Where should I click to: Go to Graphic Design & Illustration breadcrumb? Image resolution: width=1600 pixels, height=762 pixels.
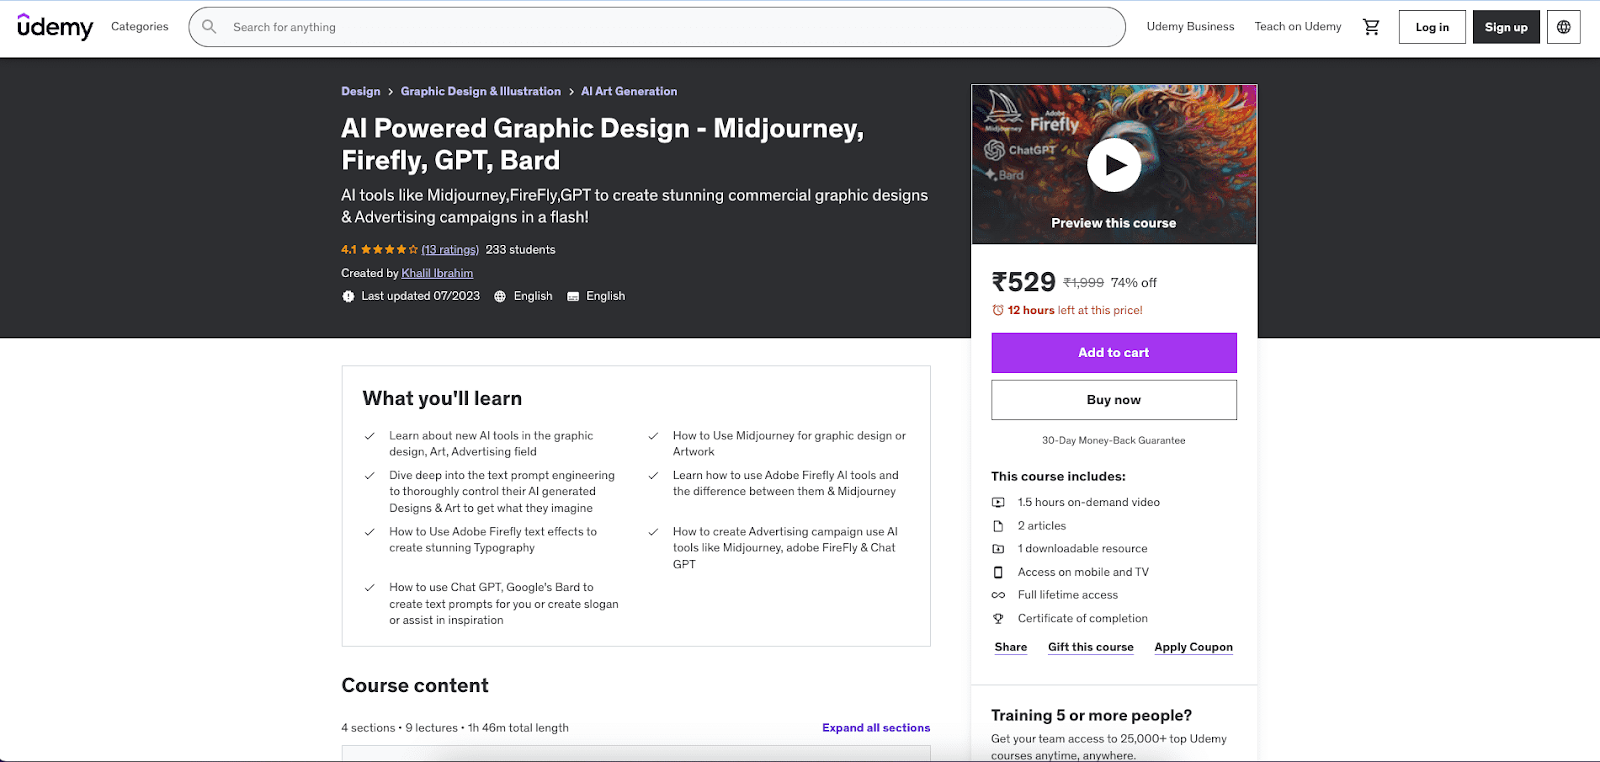pos(481,91)
